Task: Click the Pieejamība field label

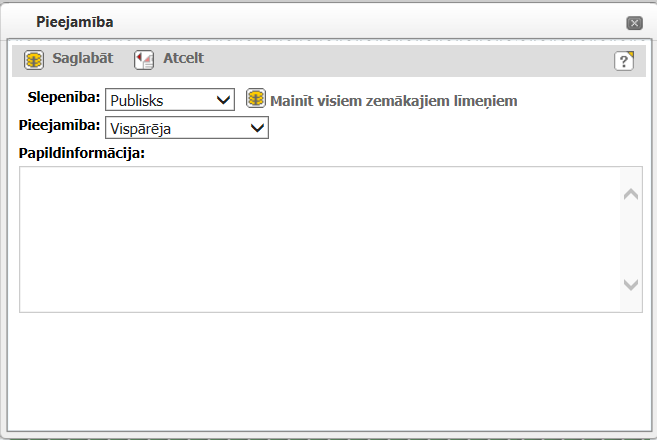Action: click(59, 125)
